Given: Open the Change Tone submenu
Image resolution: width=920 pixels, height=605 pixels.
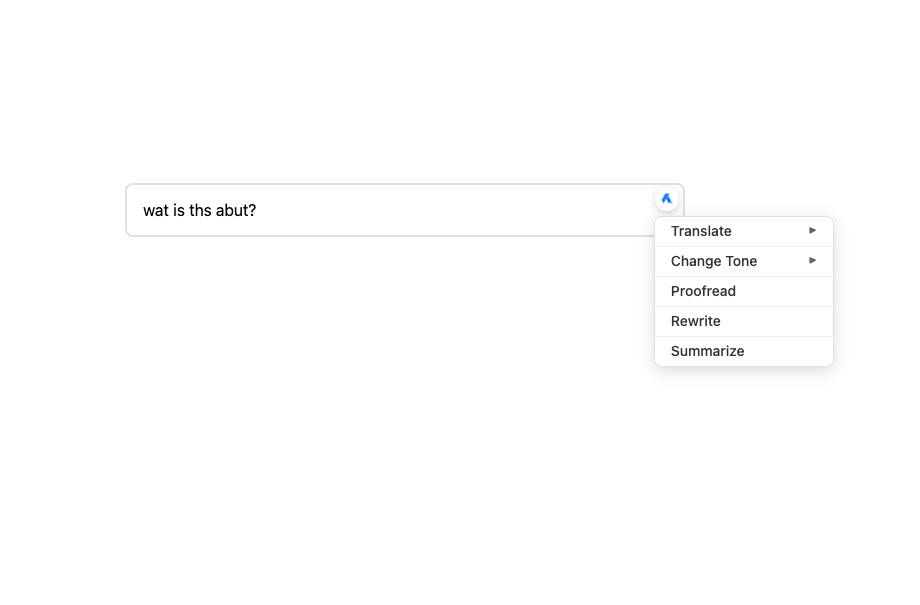Looking at the screenshot, I should coord(714,261).
